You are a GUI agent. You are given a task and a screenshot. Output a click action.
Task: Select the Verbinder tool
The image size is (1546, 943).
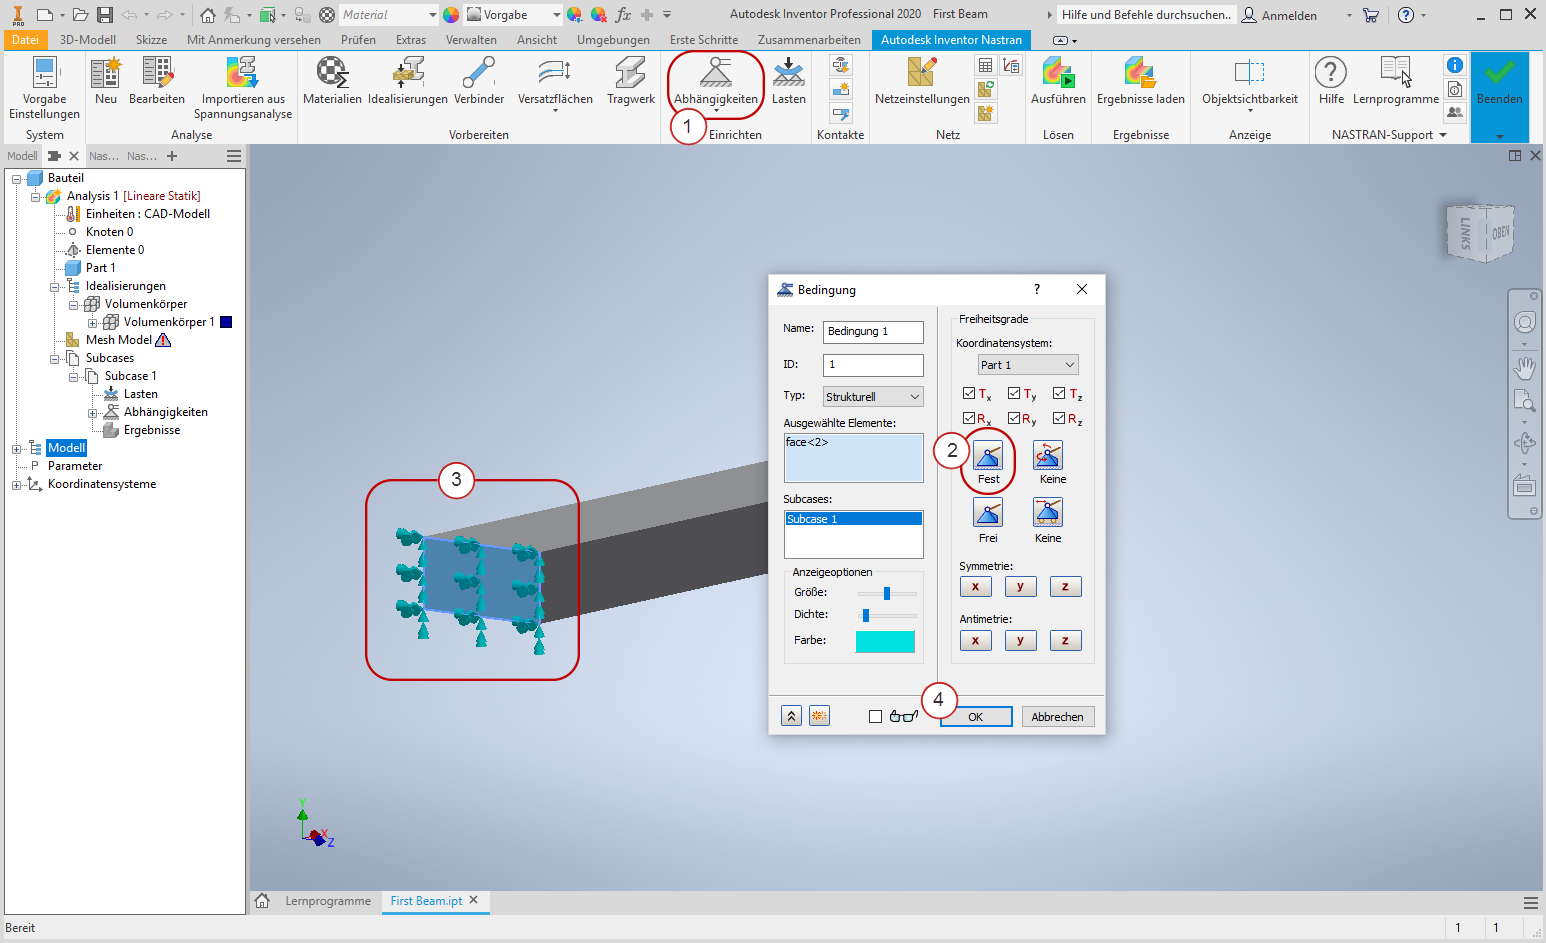pyautogui.click(x=479, y=81)
